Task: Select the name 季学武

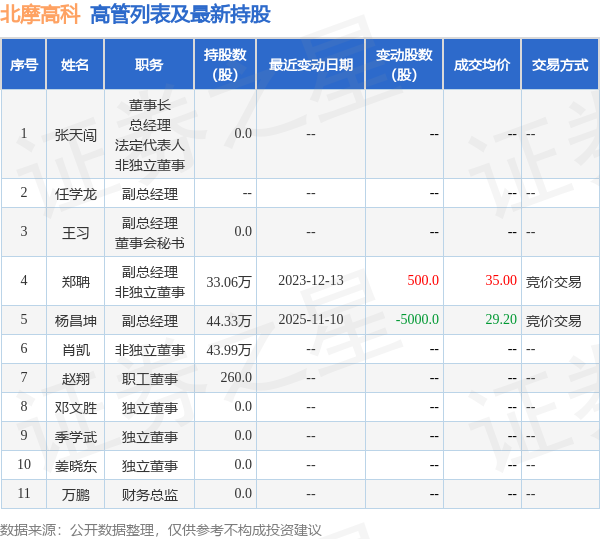Action: click(x=75, y=437)
